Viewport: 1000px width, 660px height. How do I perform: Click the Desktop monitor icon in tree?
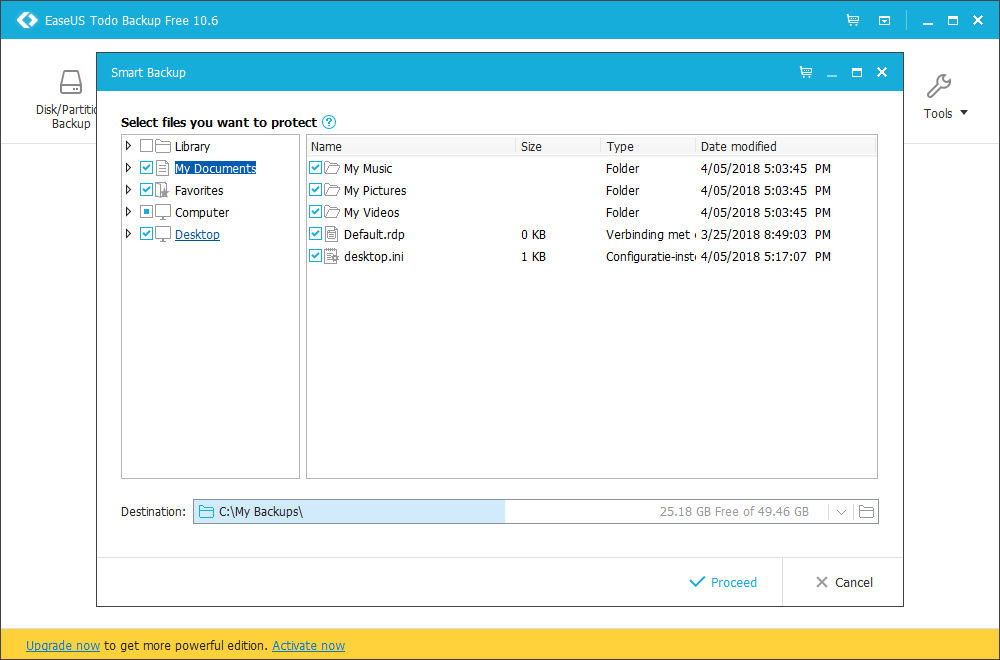tap(163, 234)
